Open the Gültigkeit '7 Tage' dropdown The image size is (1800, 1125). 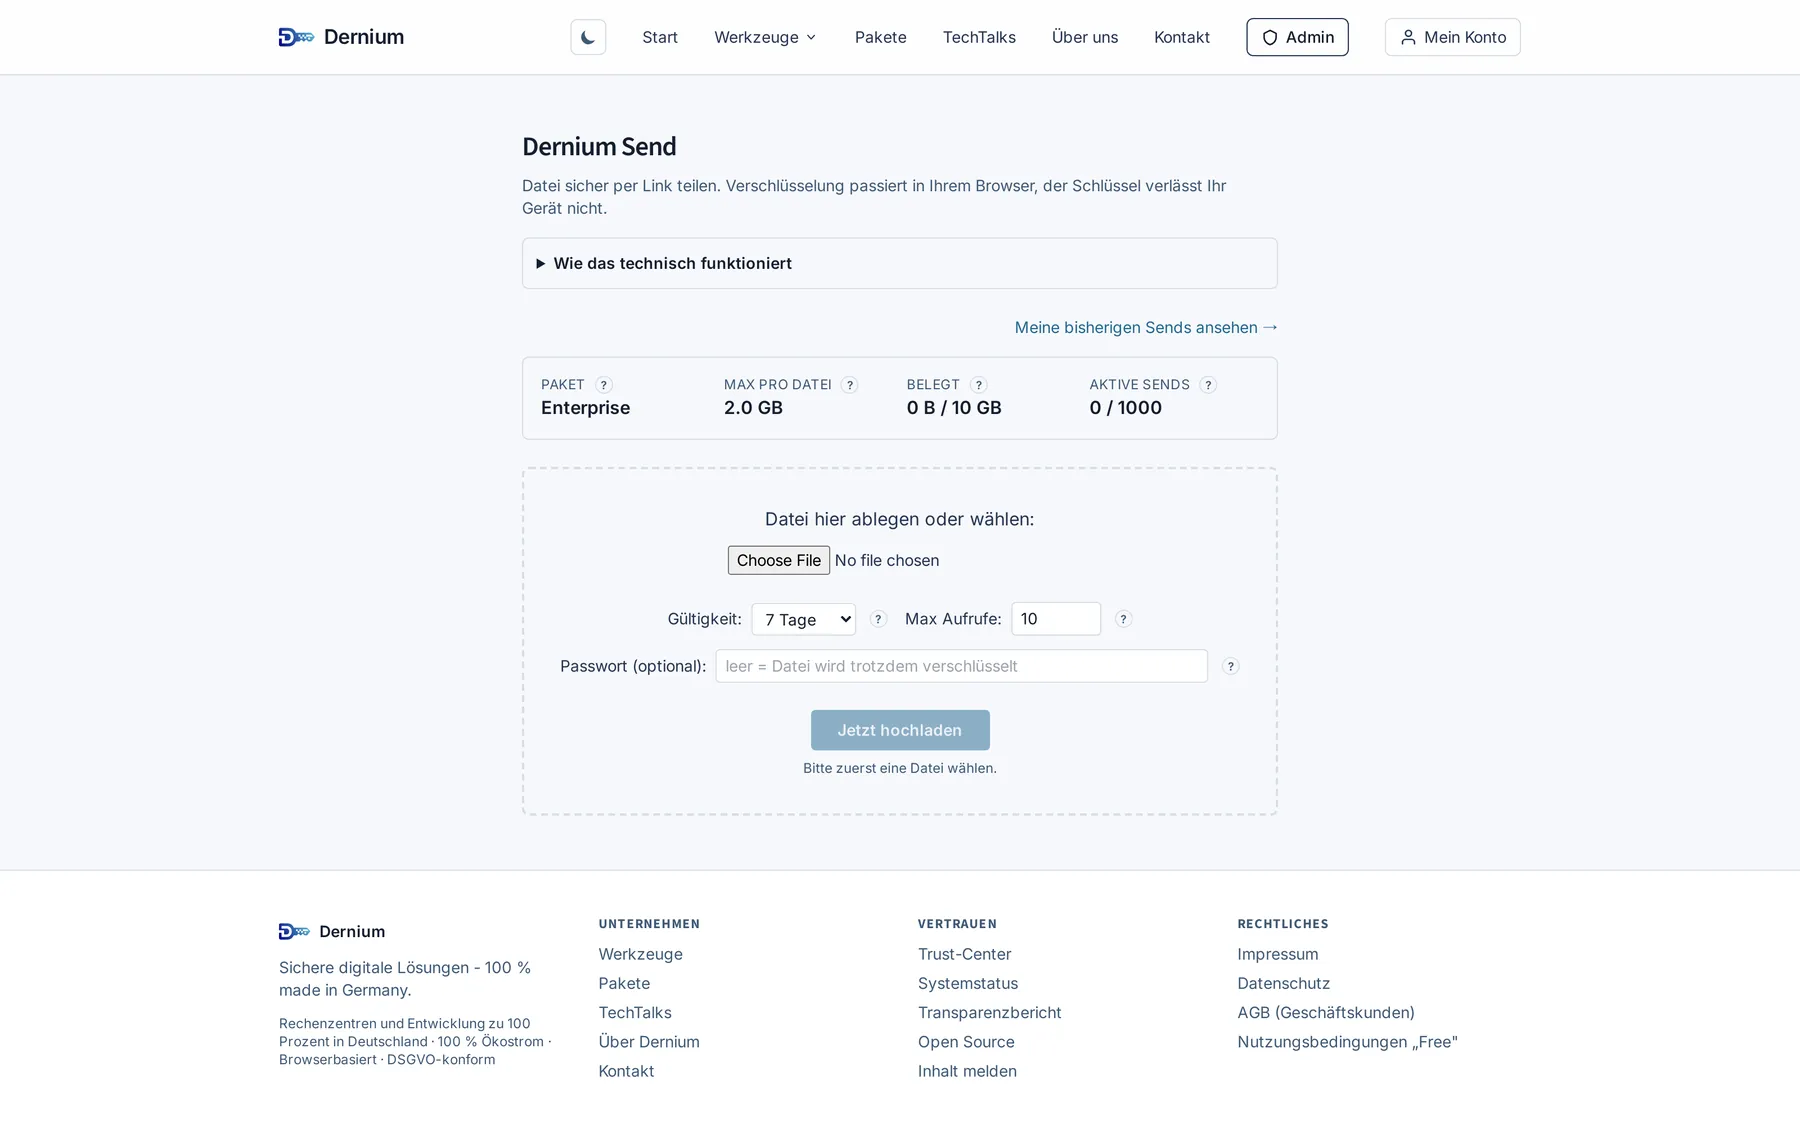803,619
